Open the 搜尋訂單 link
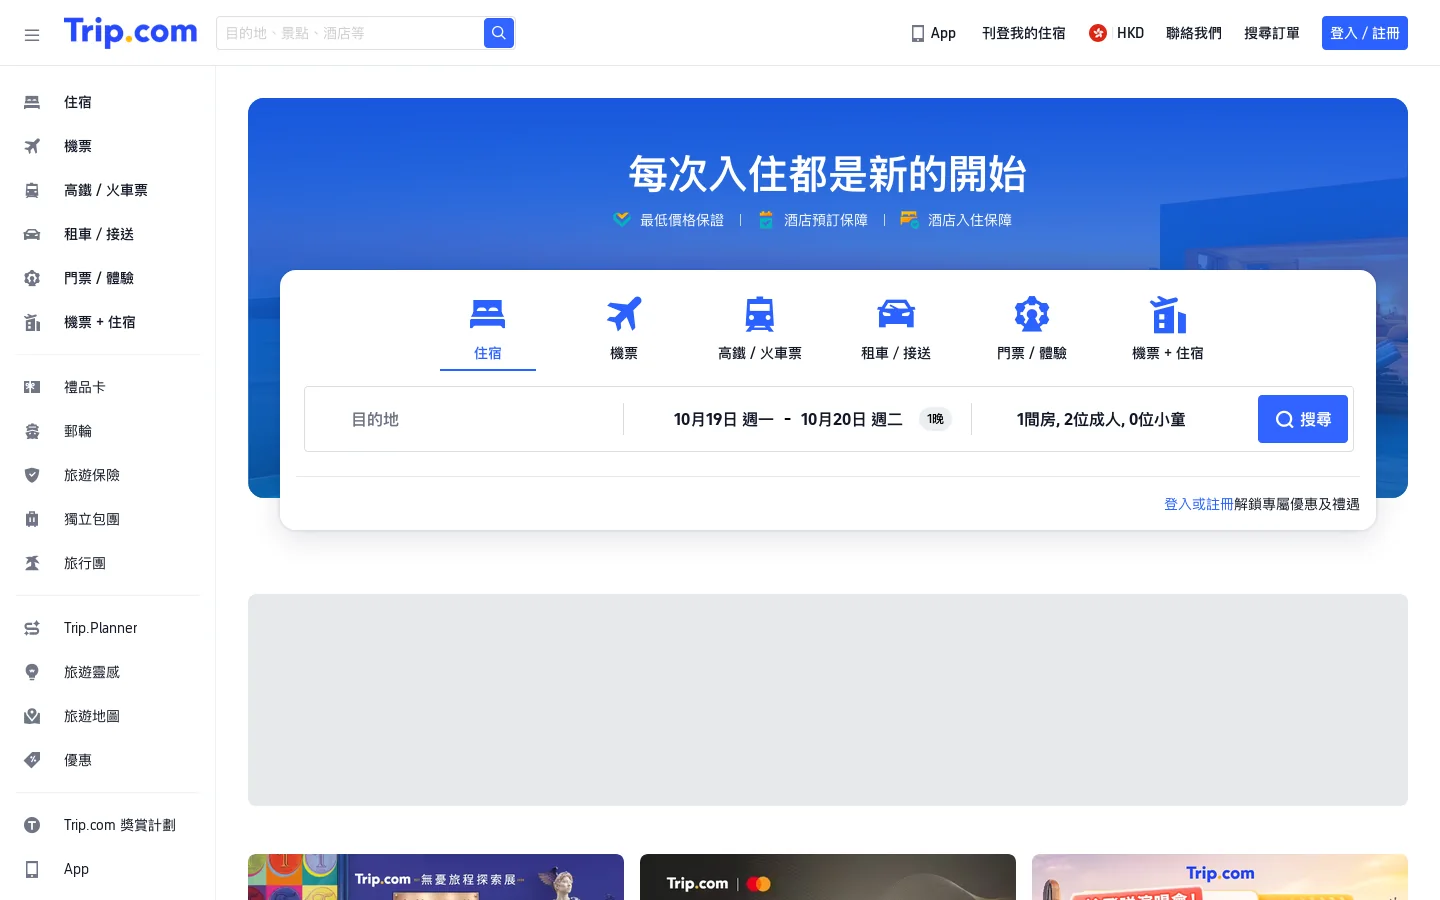The image size is (1440, 900). [x=1272, y=33]
